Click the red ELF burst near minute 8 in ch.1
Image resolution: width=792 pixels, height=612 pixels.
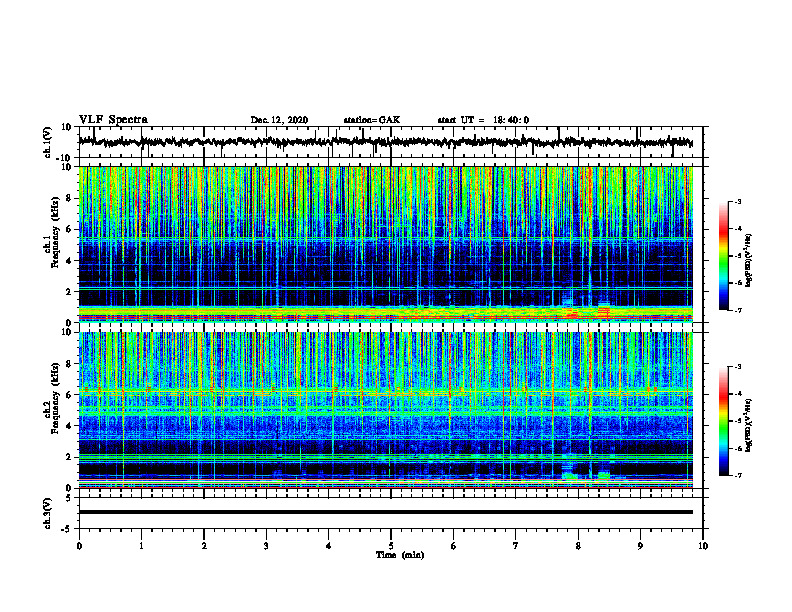(571, 314)
